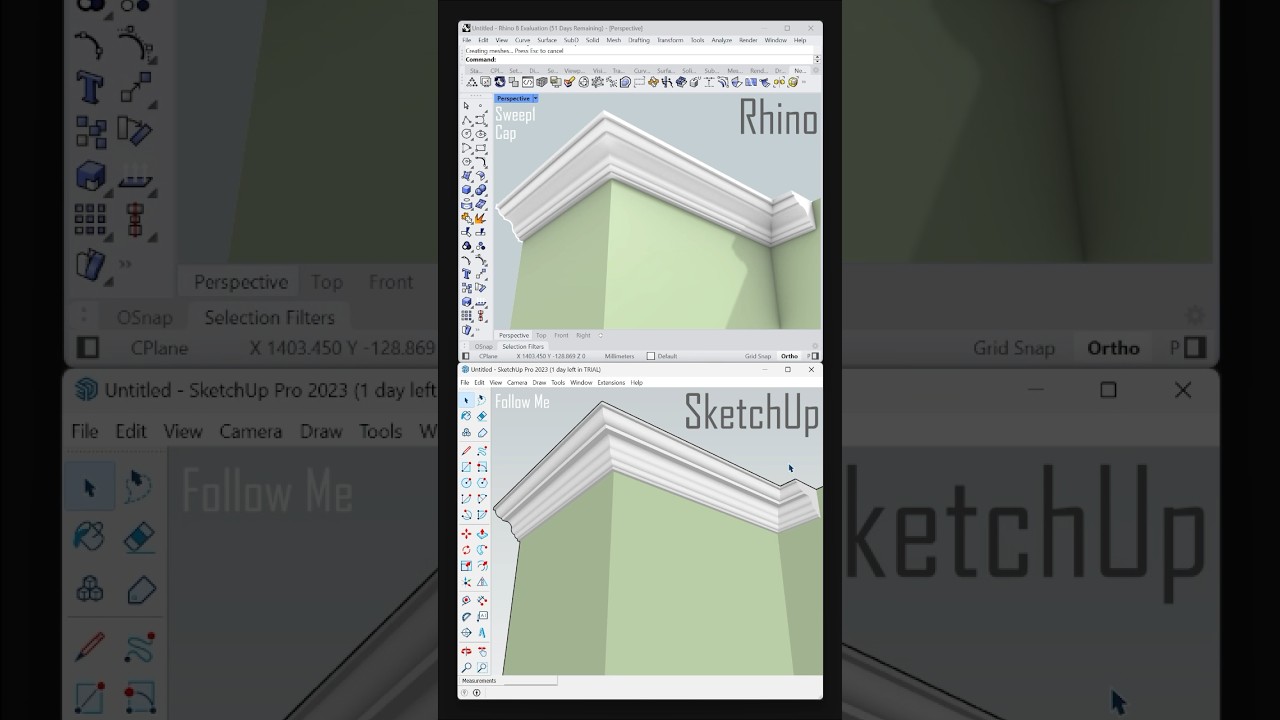The height and width of the screenshot is (720, 1280).
Task: Click the Boolean Union spheres icon in Rhino
Action: (481, 189)
